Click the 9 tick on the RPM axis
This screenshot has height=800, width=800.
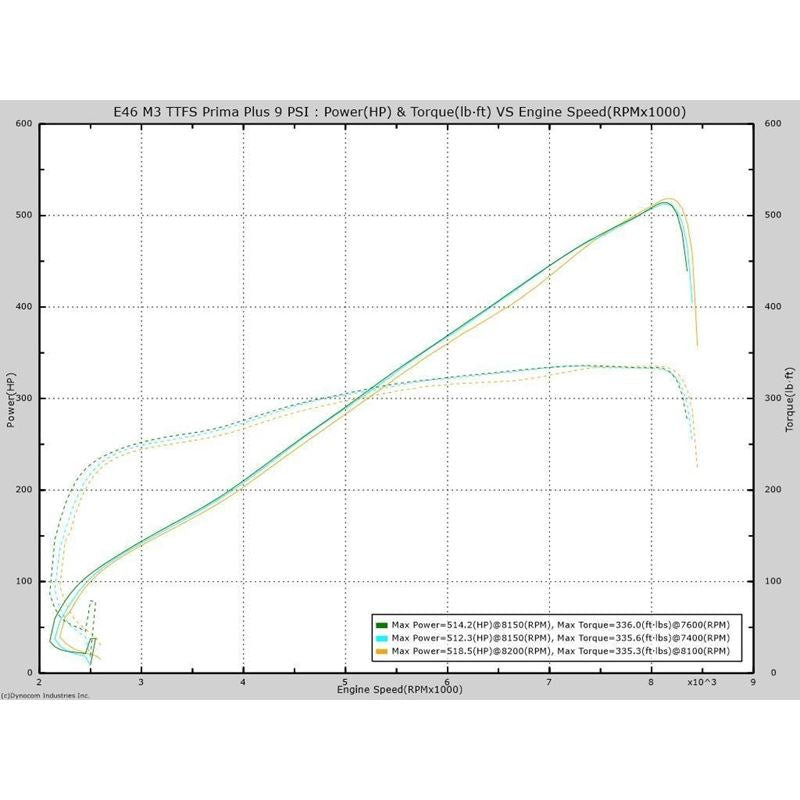753,681
